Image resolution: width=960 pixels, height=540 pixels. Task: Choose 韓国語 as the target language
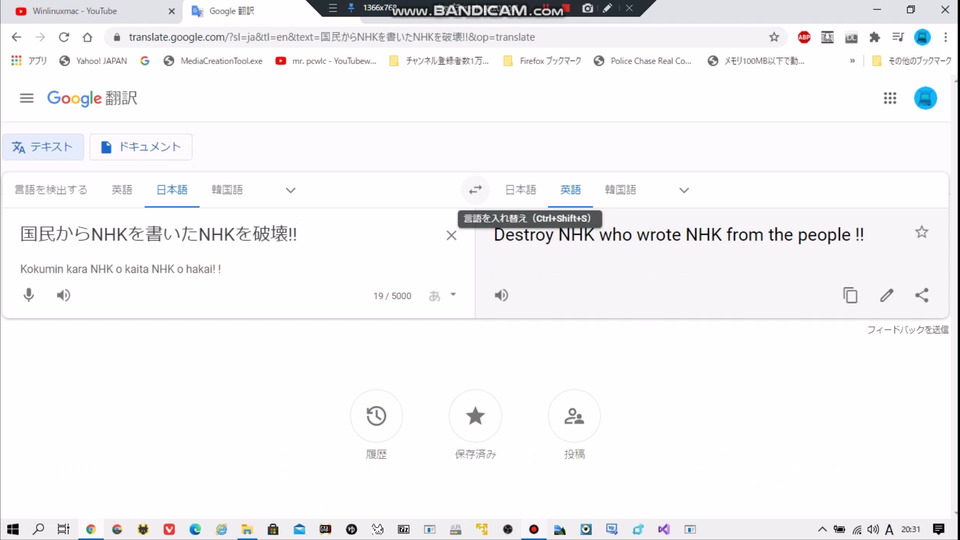tap(620, 190)
